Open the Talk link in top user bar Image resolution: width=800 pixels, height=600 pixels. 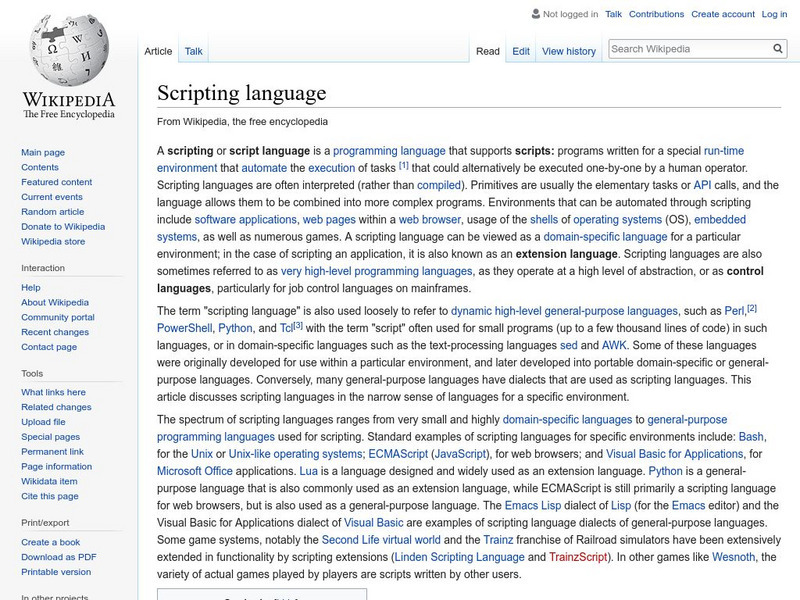point(613,14)
